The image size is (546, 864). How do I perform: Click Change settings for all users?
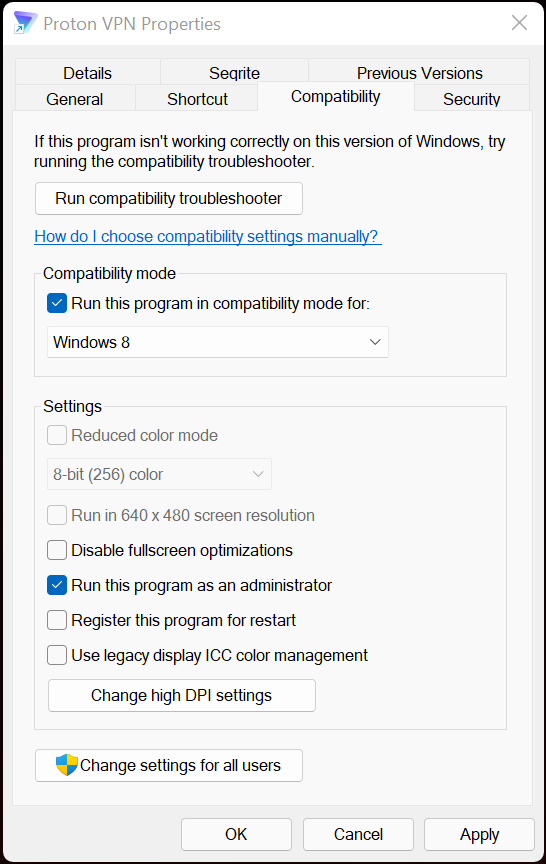(x=169, y=765)
